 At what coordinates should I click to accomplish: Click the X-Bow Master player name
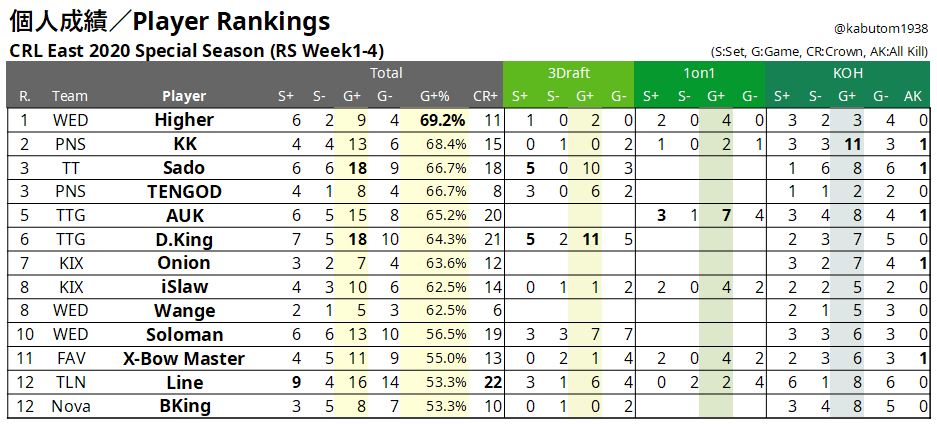[184, 358]
